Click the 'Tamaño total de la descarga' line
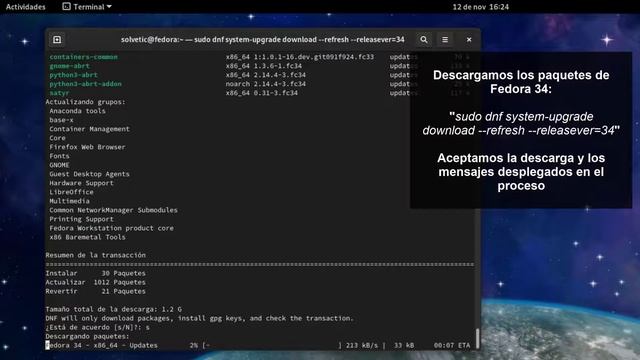 click(113, 309)
